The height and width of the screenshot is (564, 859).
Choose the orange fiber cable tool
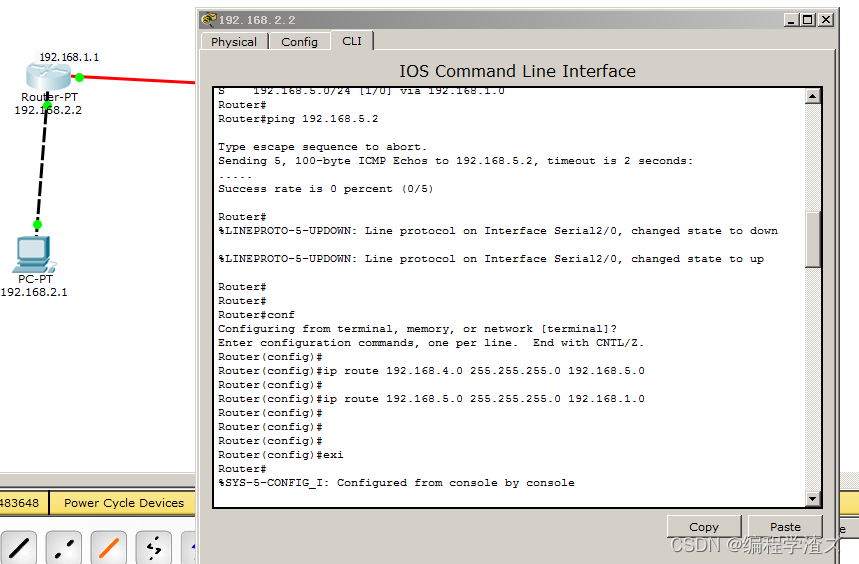coord(109,548)
